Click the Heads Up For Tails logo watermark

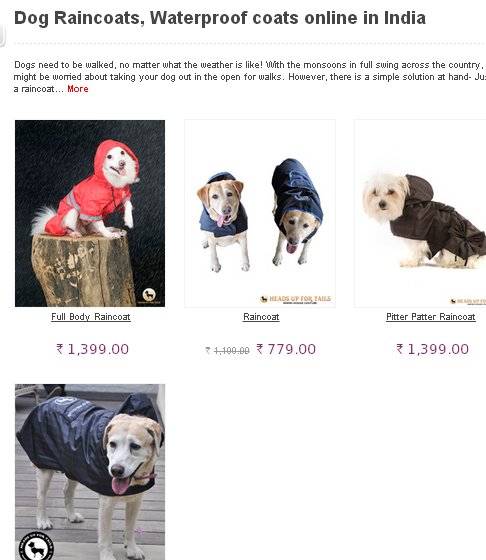295,299
